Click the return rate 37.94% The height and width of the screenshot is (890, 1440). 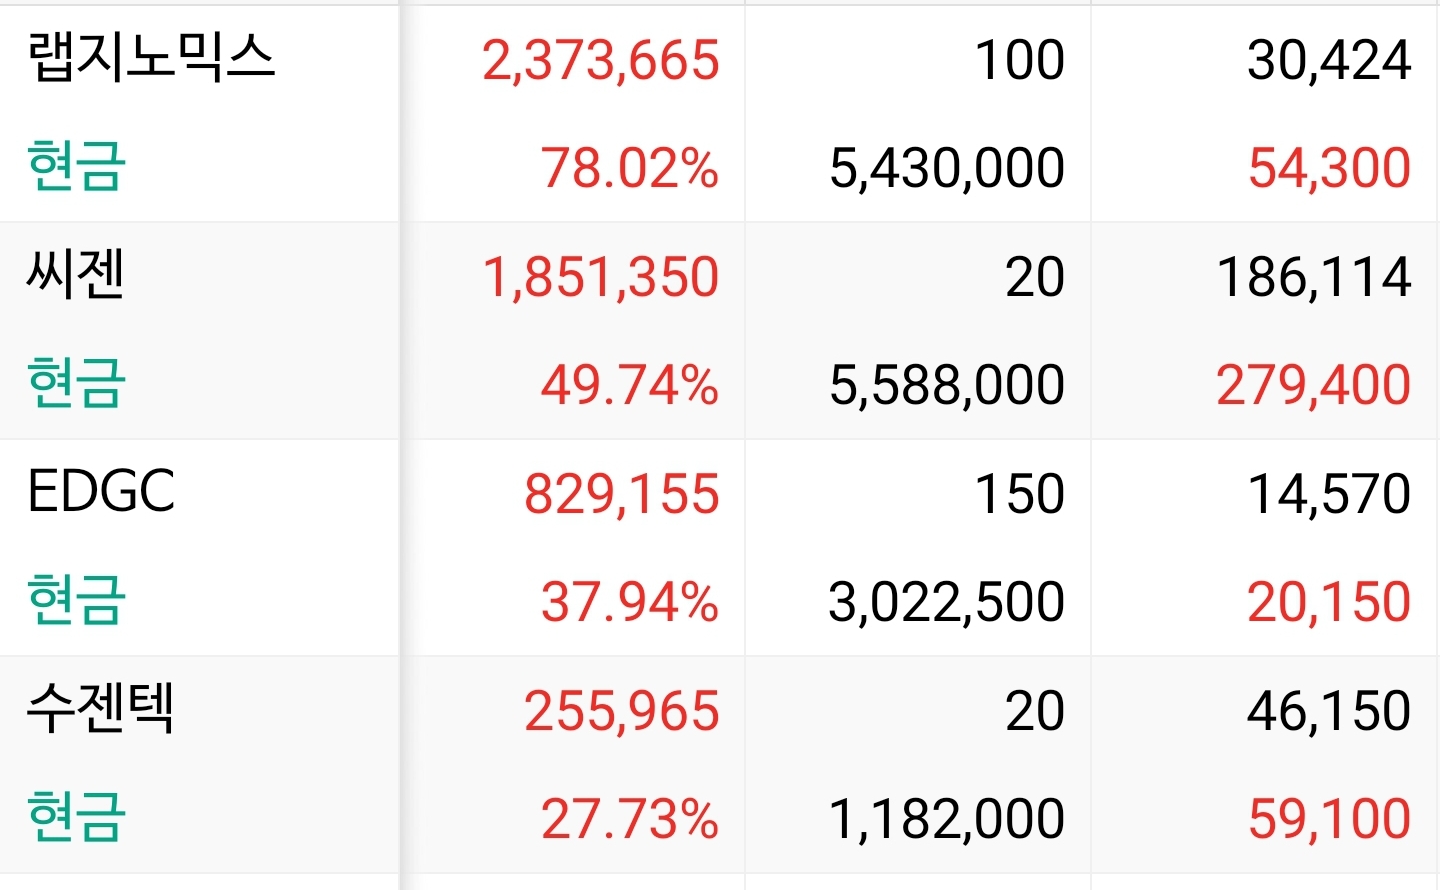[x=630, y=602]
